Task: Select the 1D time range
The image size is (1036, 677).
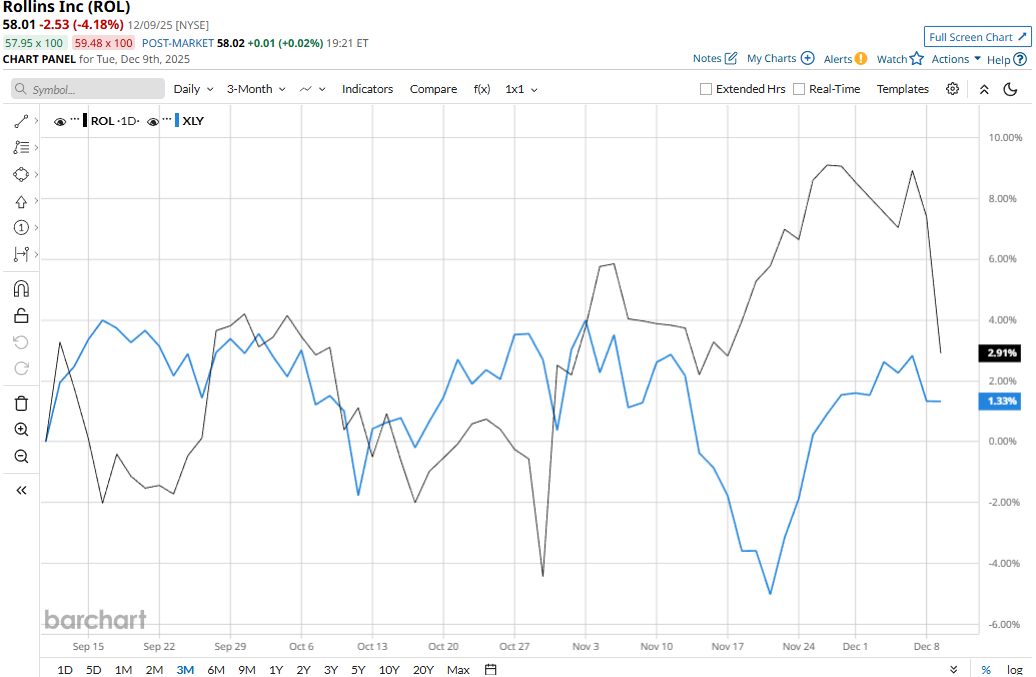Action: click(x=65, y=670)
